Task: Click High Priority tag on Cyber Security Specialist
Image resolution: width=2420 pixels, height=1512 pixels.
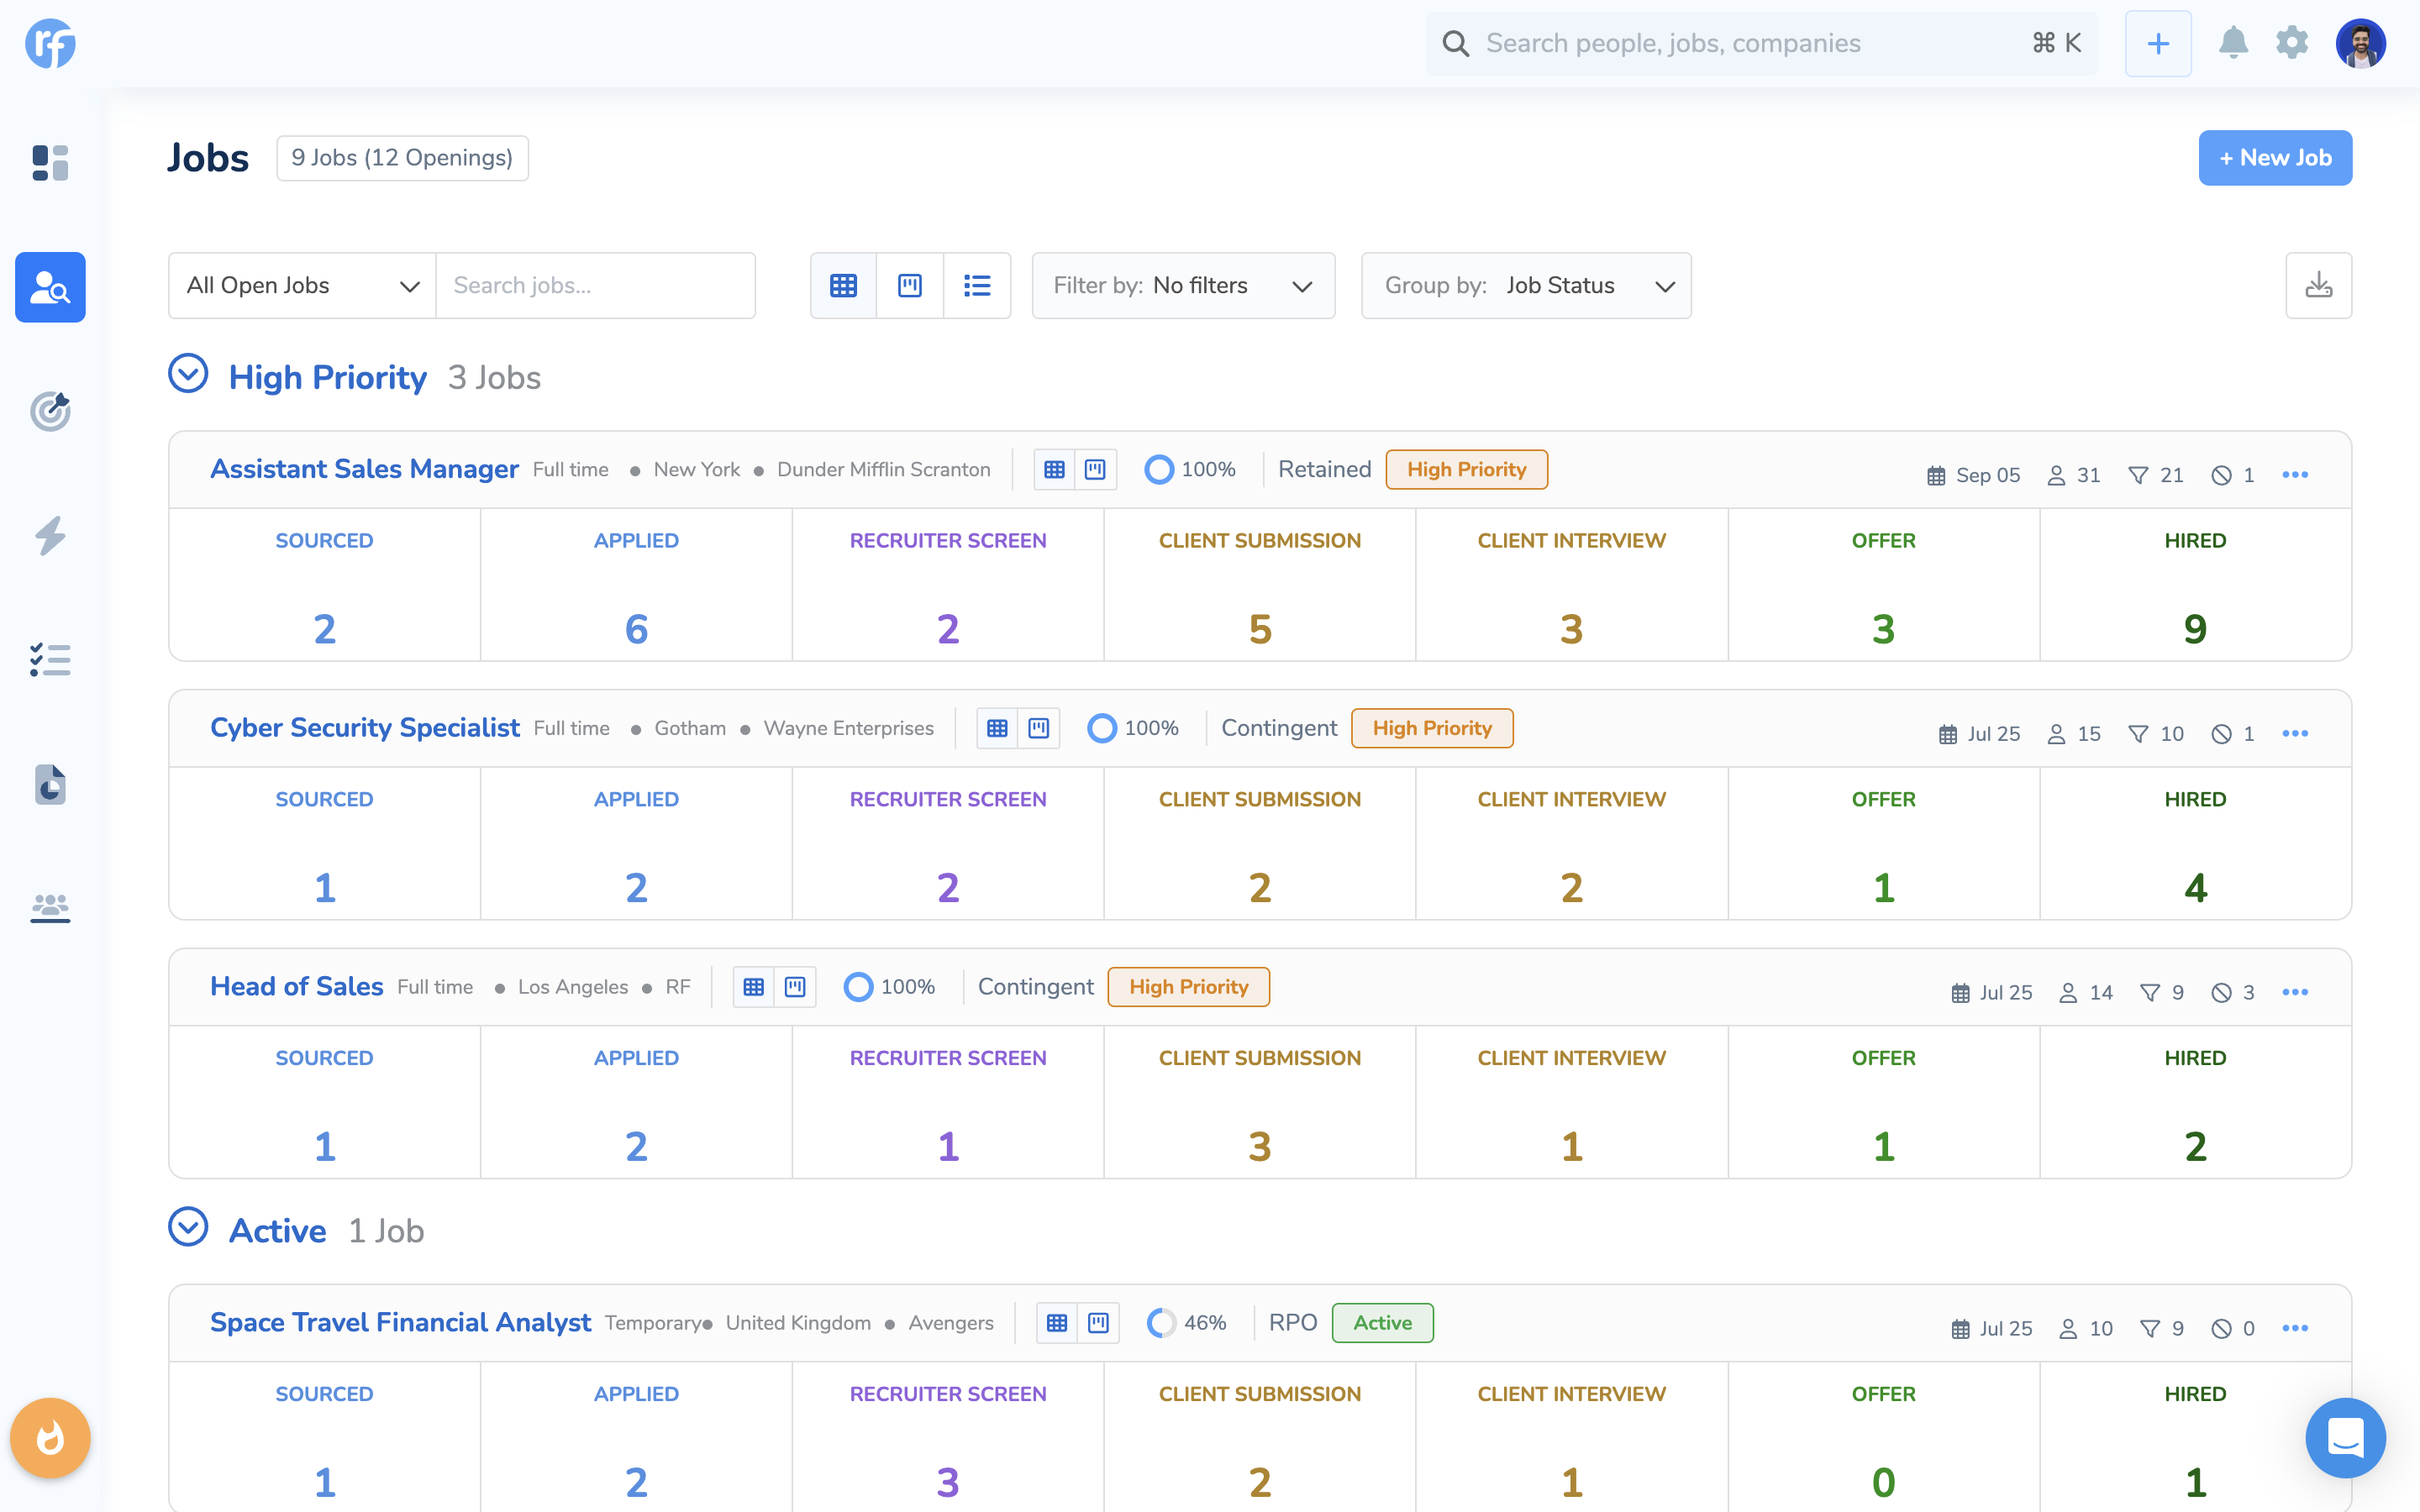Action: click(x=1432, y=729)
